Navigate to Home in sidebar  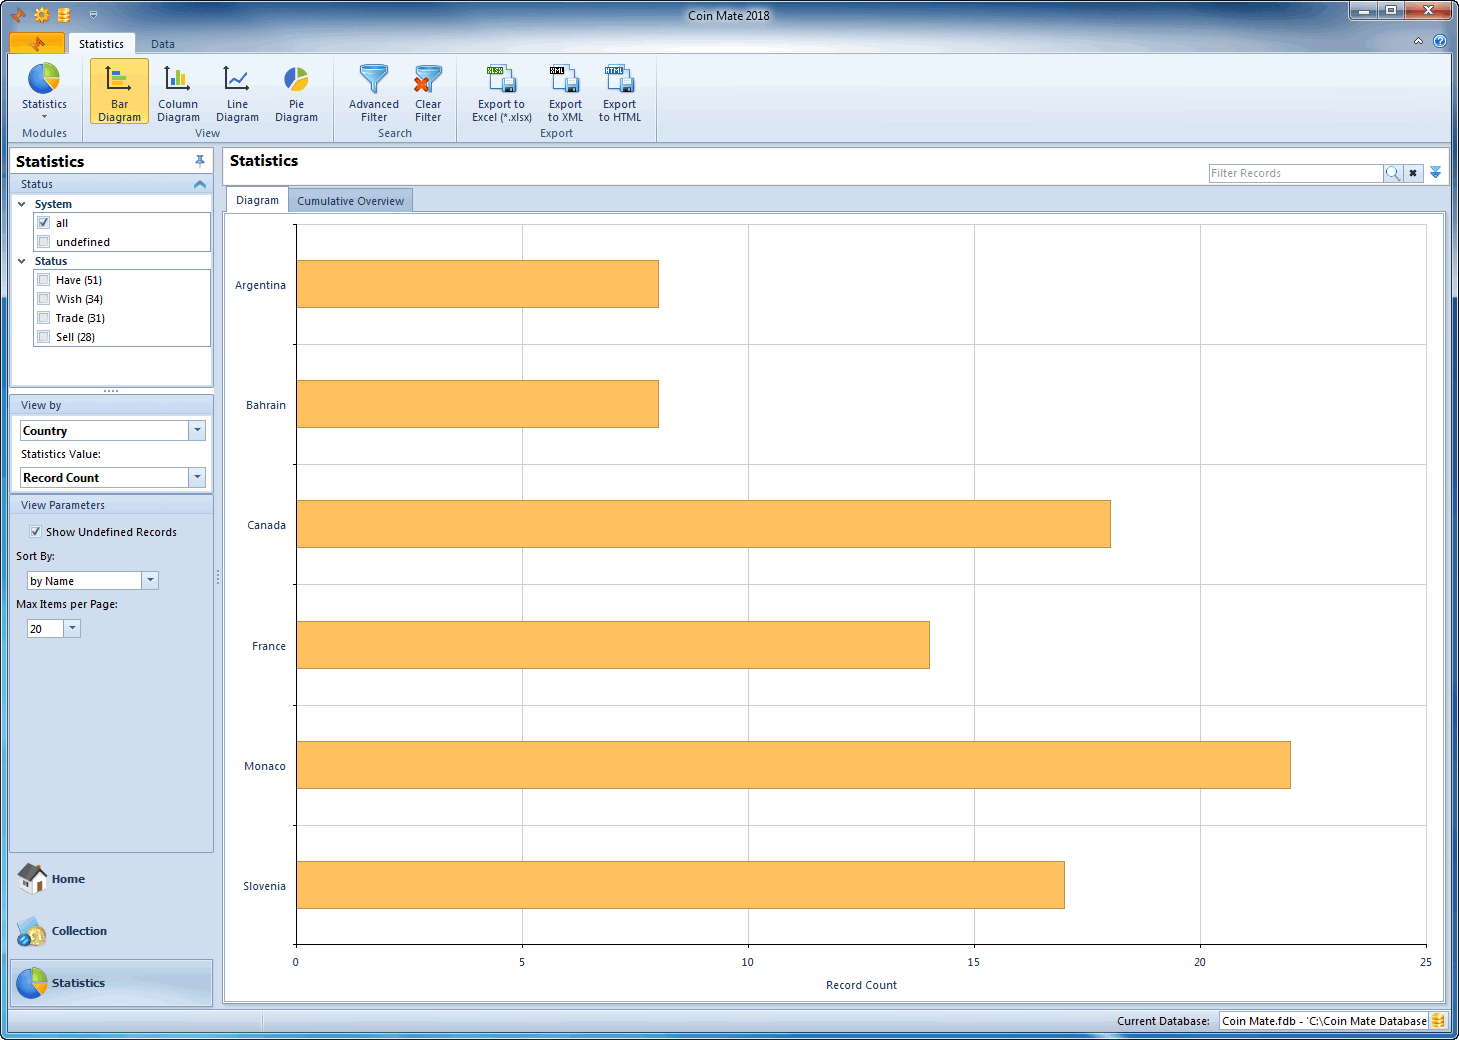67,879
